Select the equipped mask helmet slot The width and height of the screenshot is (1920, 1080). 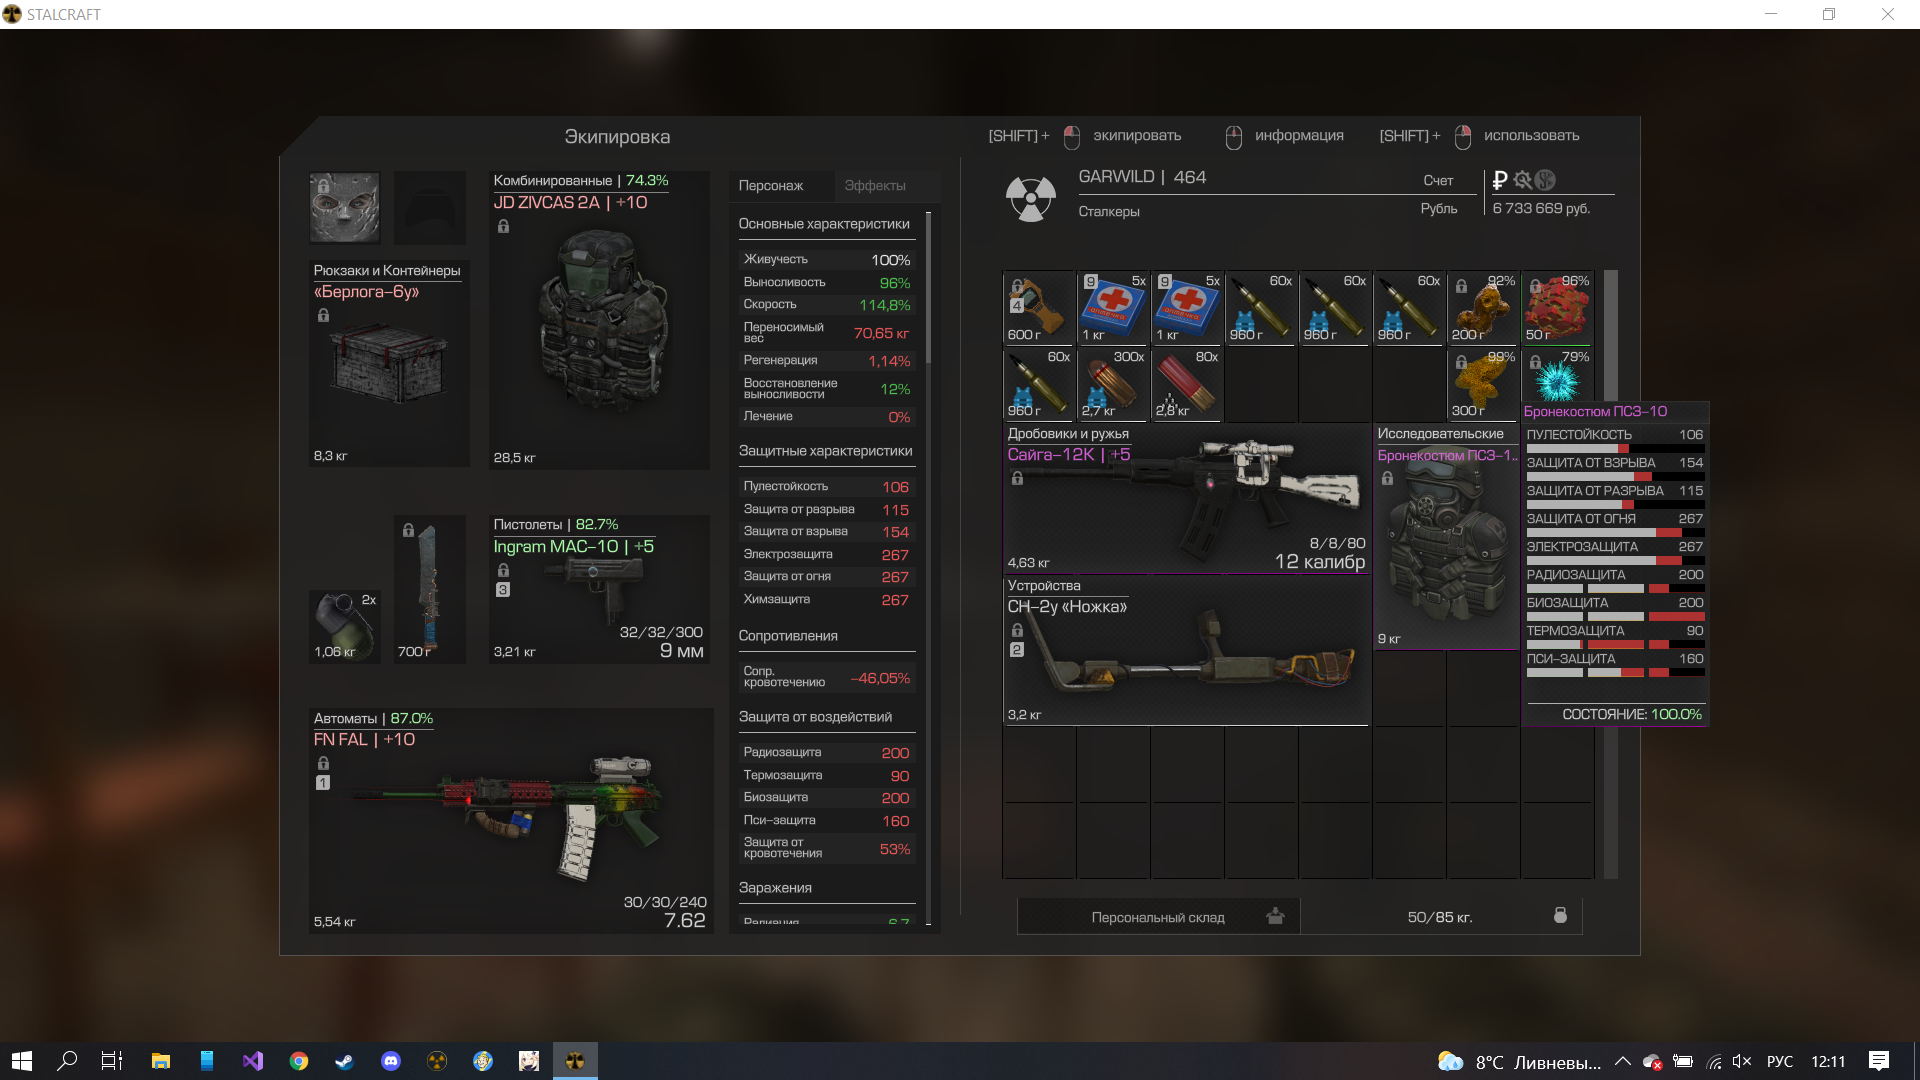click(x=344, y=208)
